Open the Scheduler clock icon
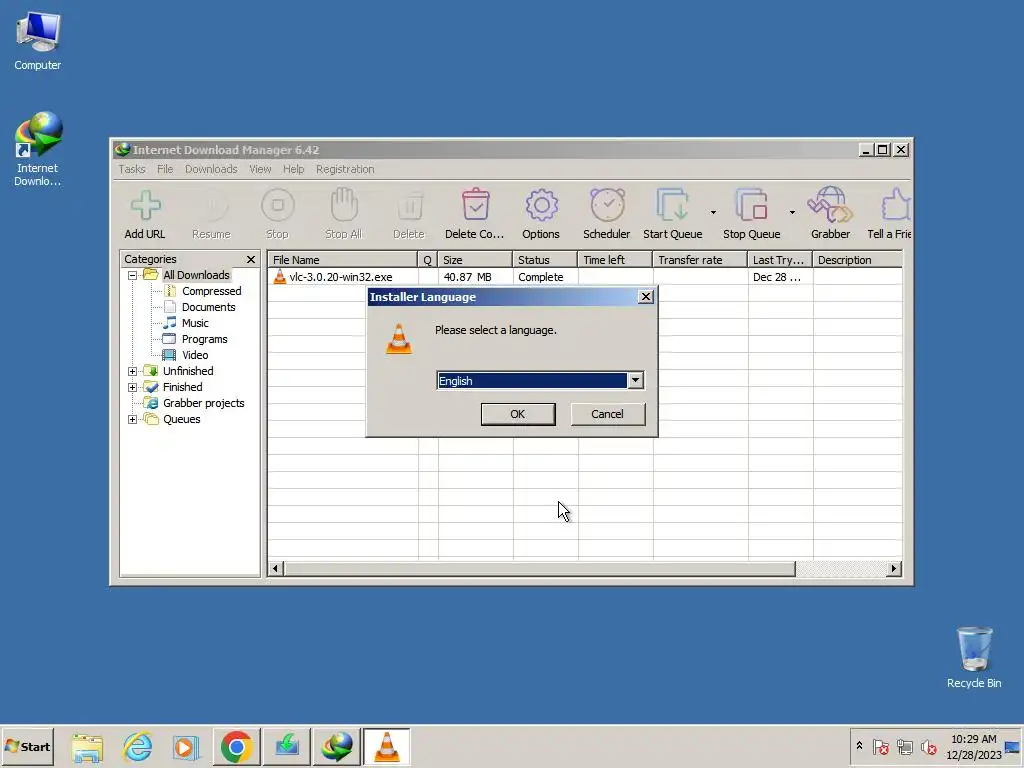Screen dimensions: 1024x768 [607, 205]
